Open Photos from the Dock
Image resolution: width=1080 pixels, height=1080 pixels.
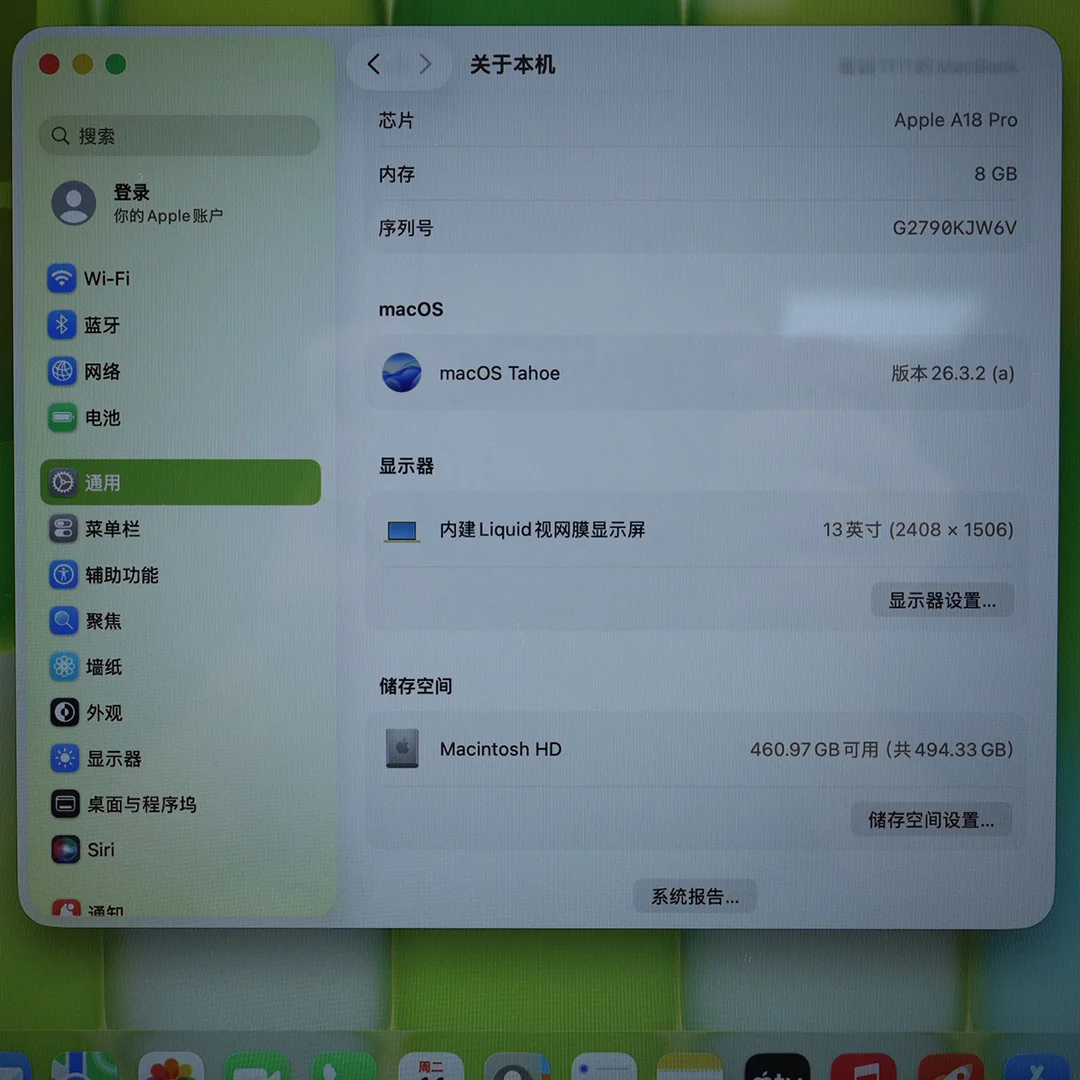click(171, 1066)
